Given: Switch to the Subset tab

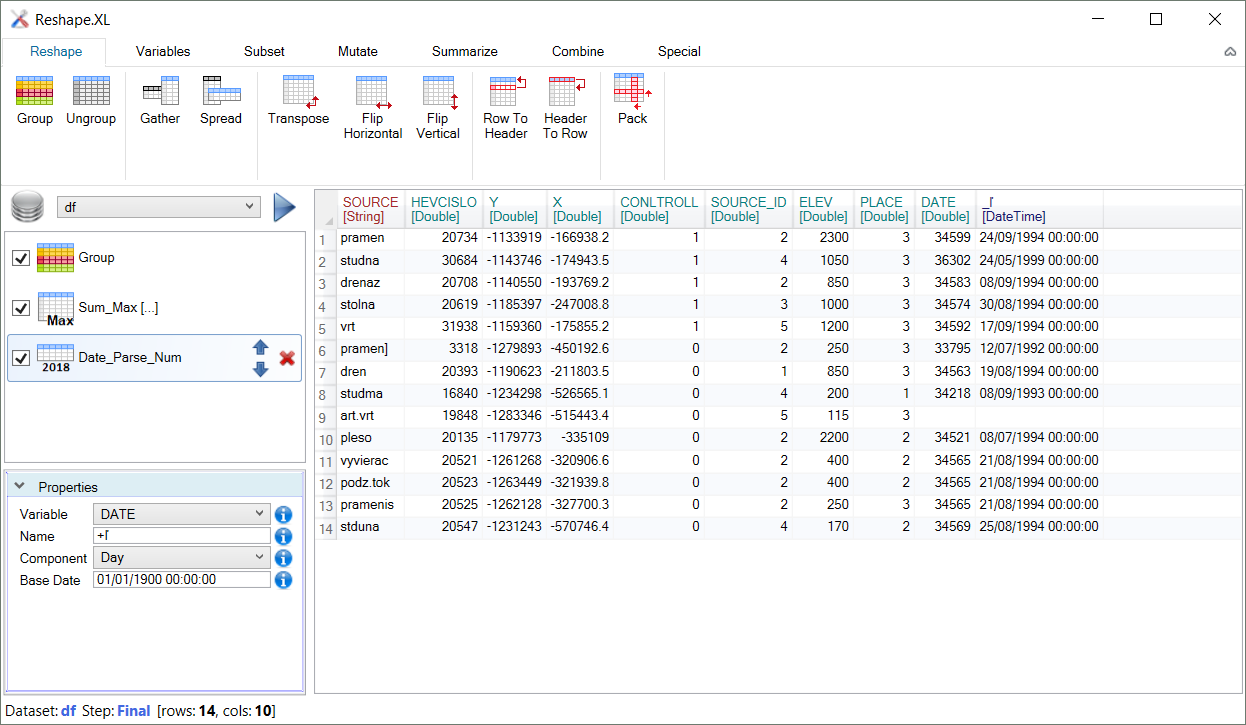Looking at the screenshot, I should coord(264,51).
